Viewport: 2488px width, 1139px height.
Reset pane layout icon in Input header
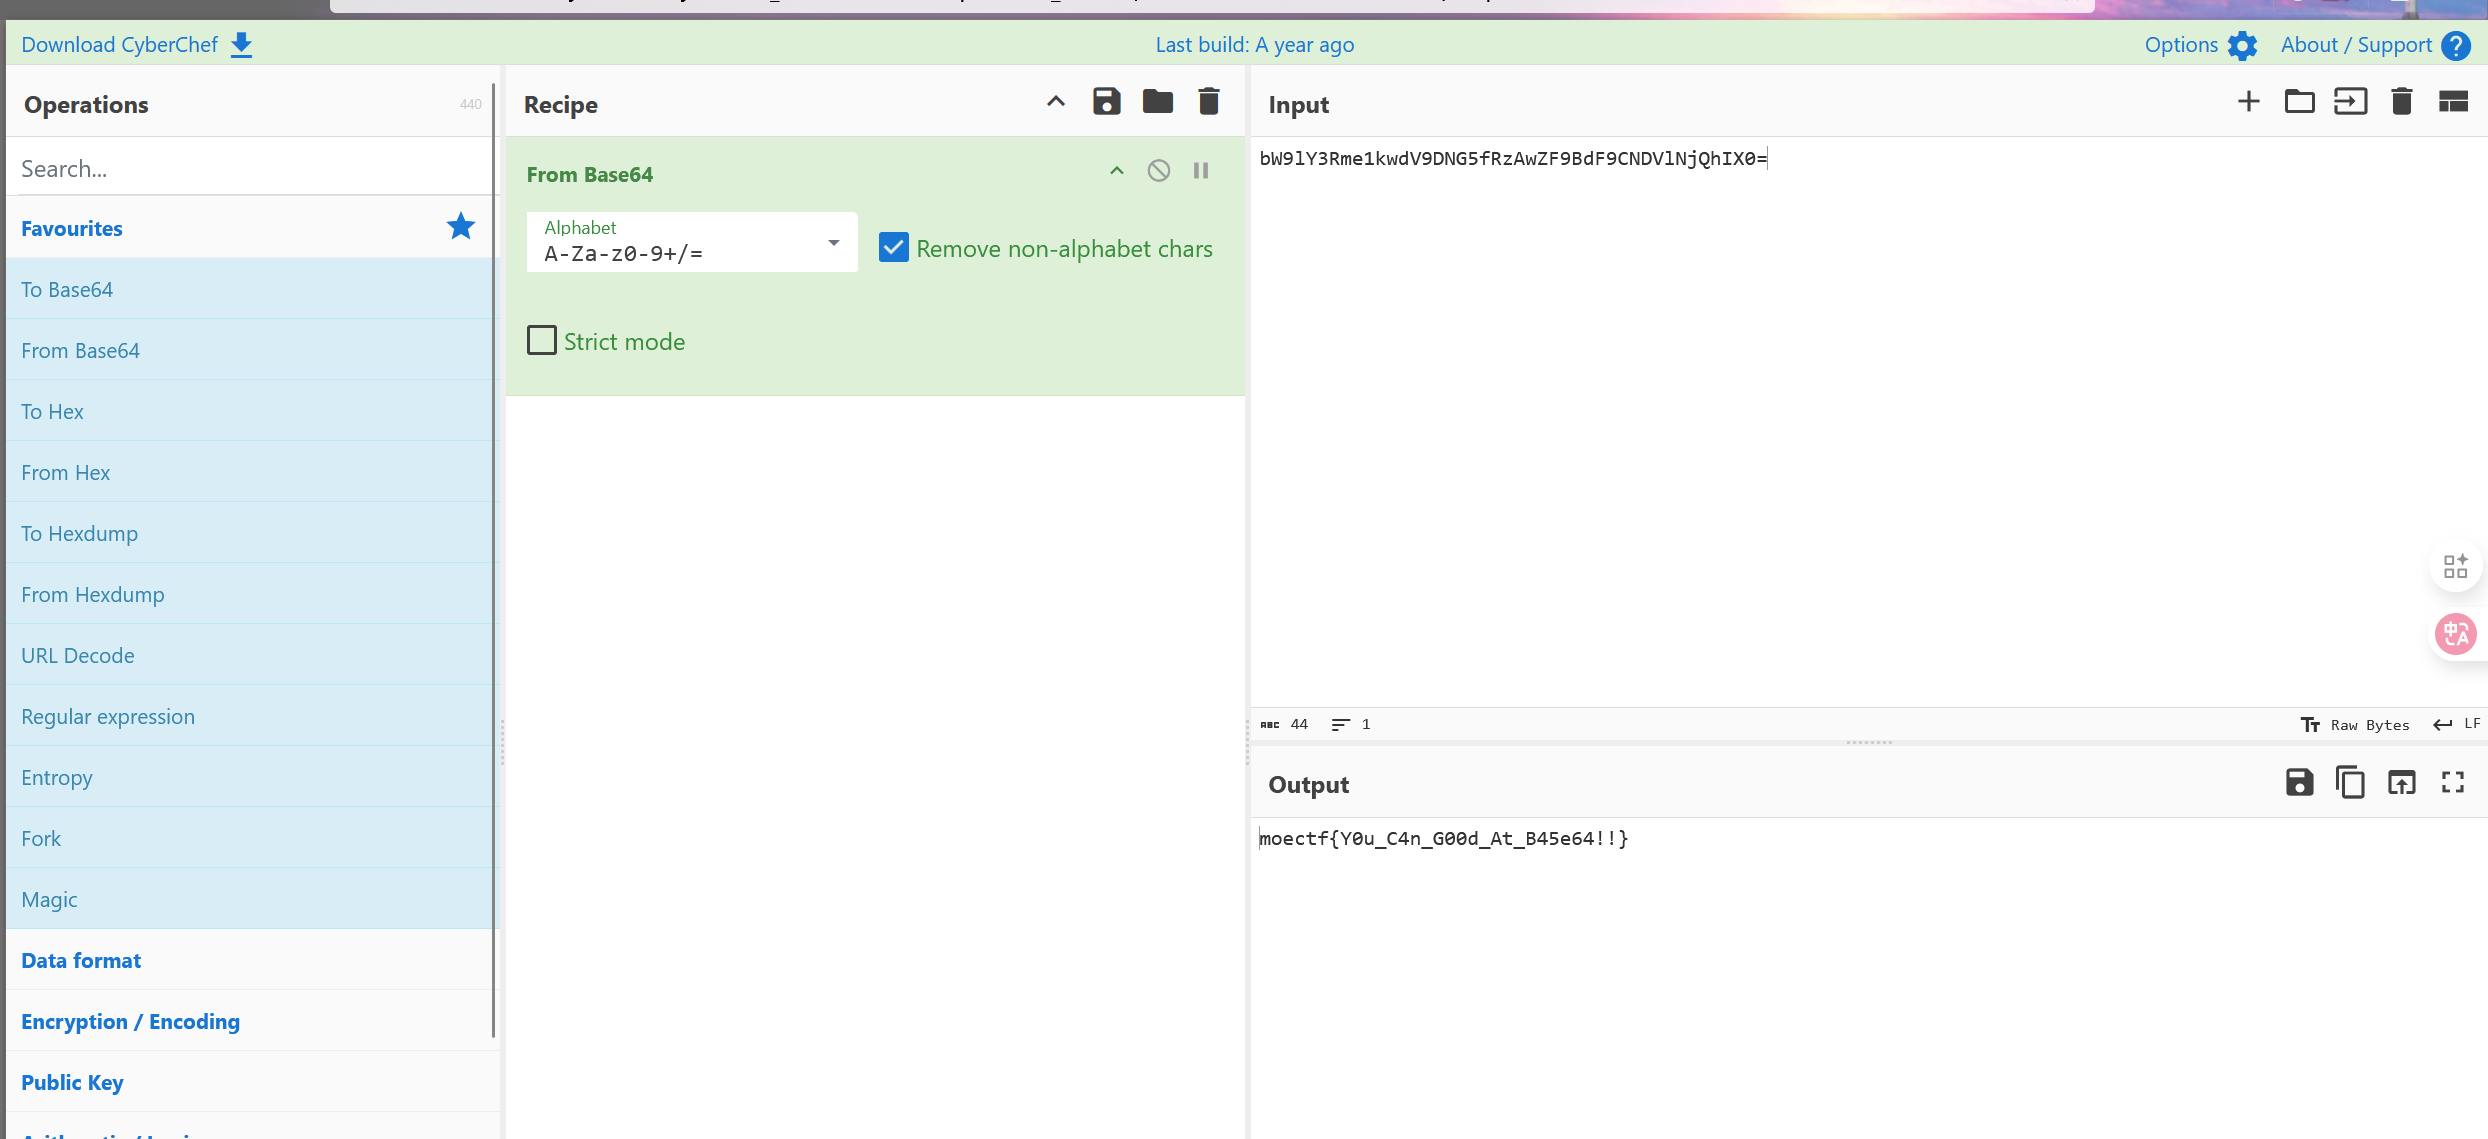2453,102
